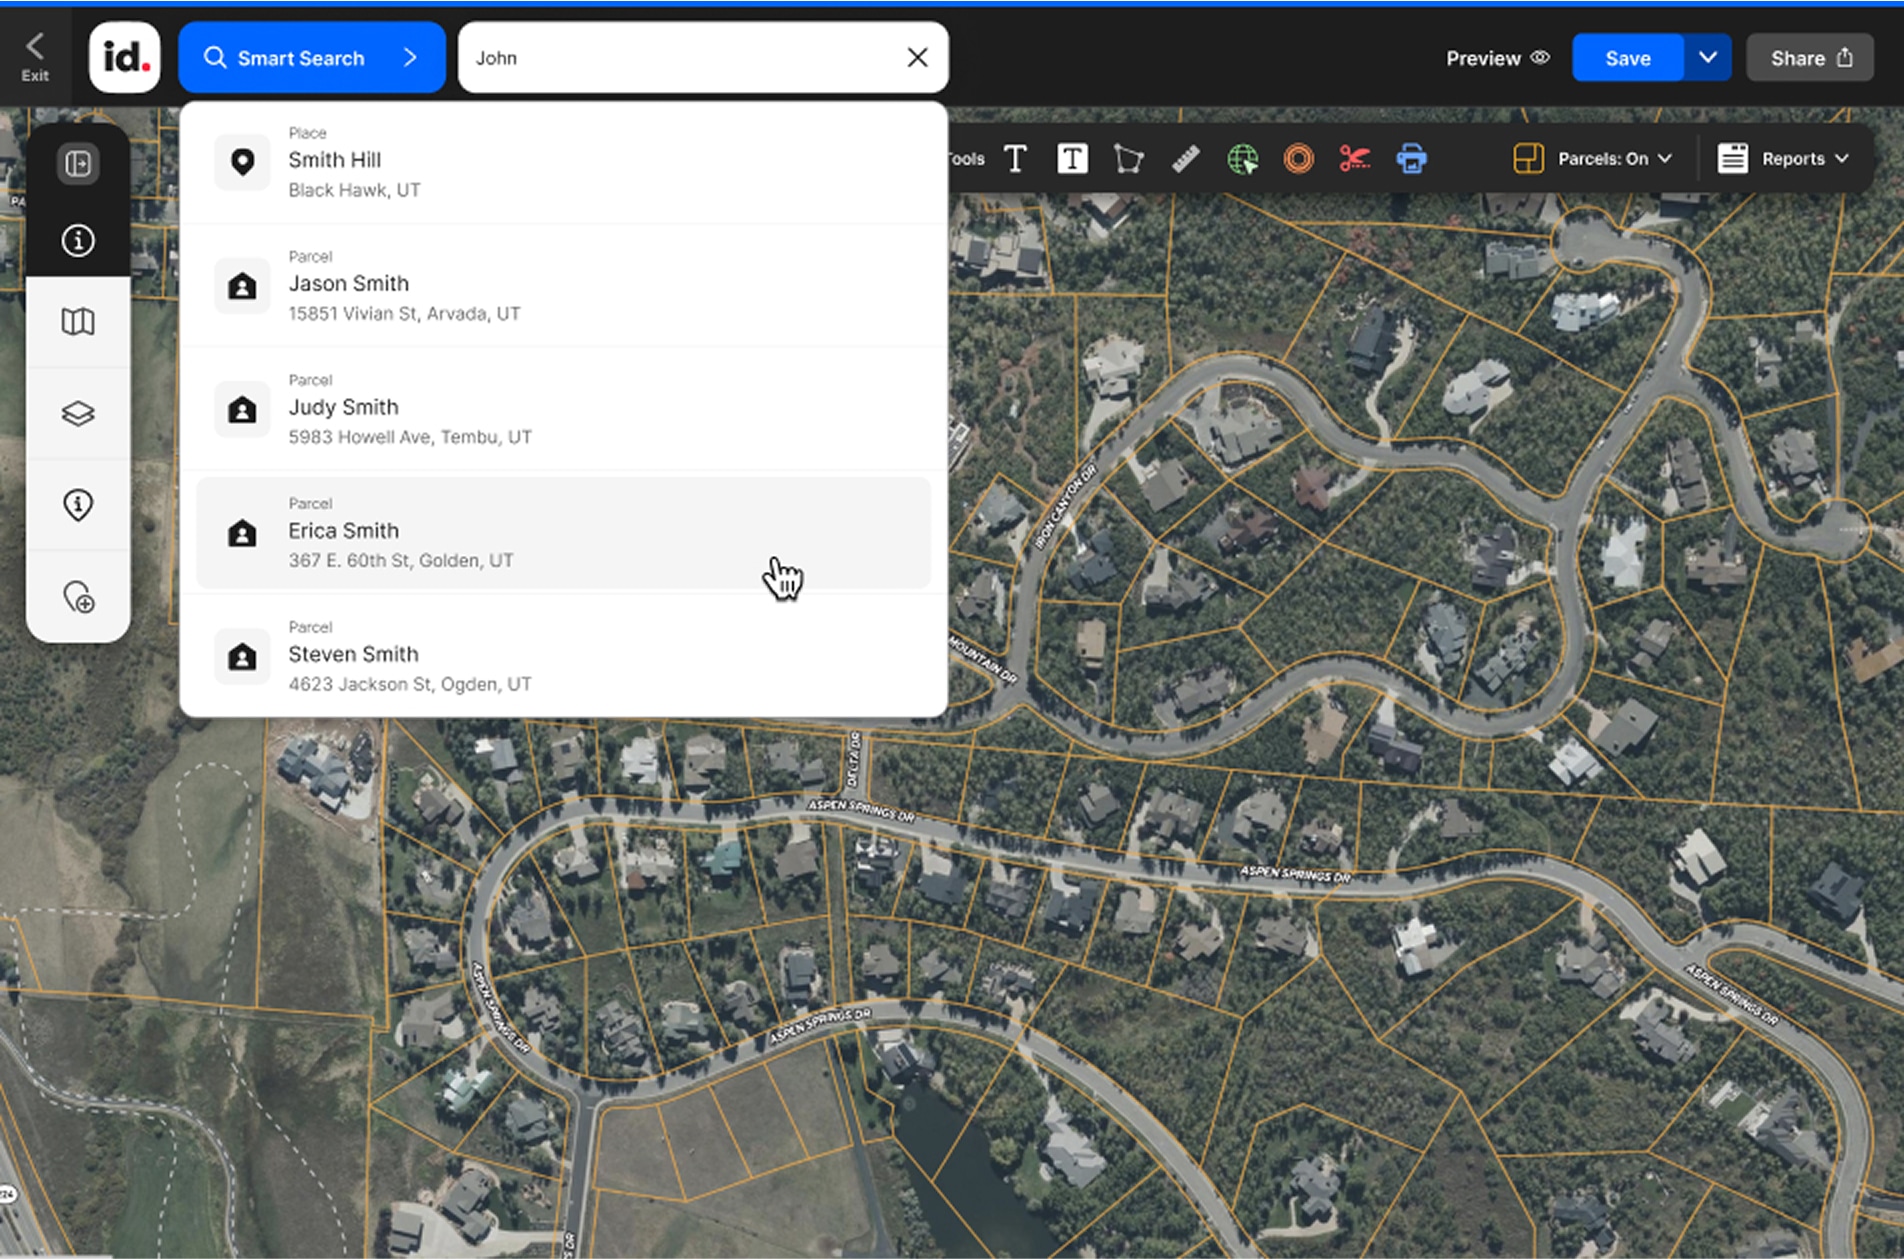1904x1259 pixels.
Task: Open the info panel in sidebar
Action: tap(78, 240)
